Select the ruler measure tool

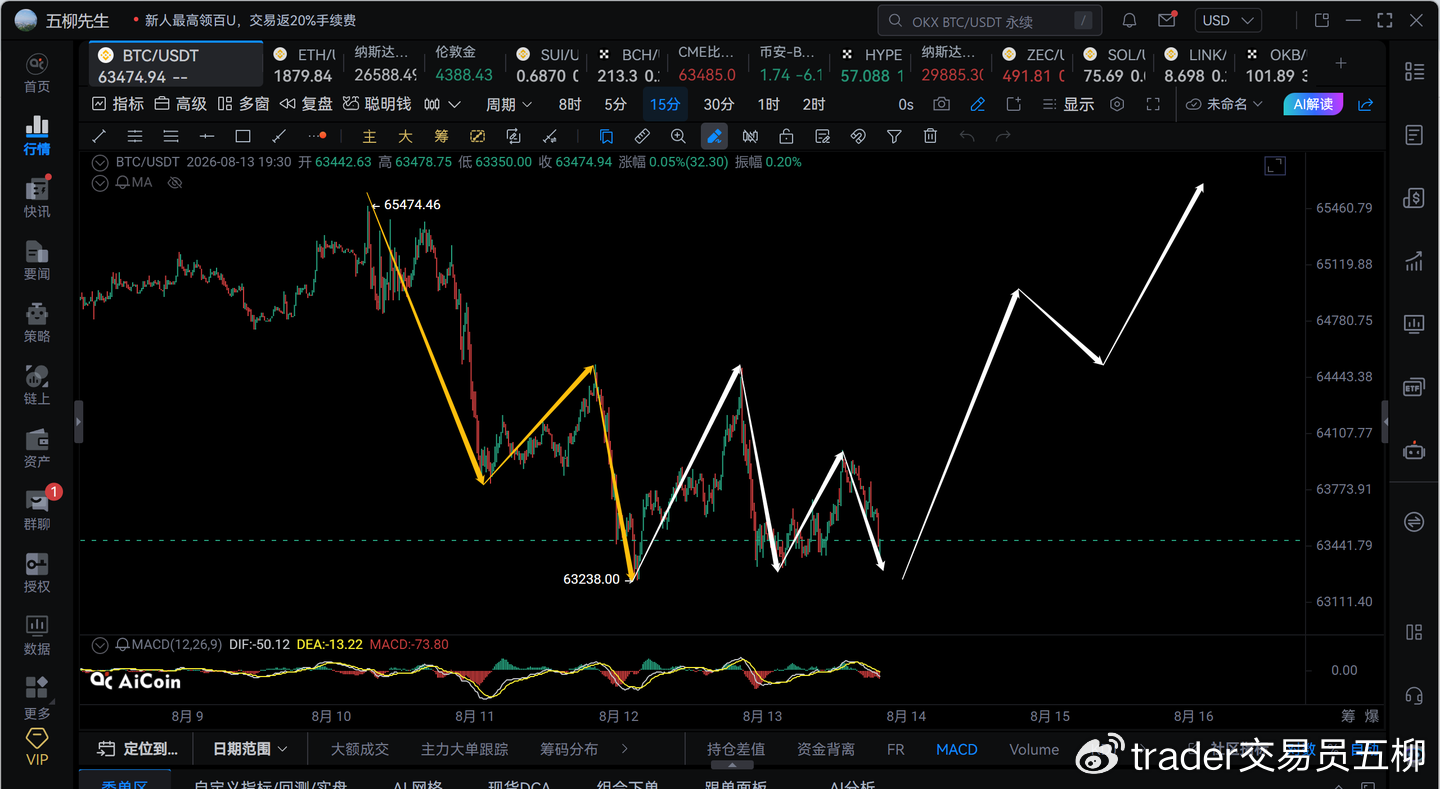tap(642, 136)
